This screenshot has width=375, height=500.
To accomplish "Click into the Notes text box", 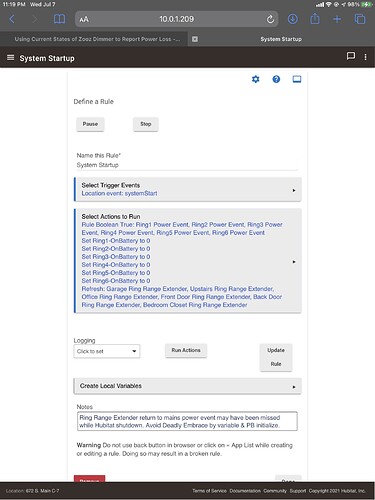I will click(x=187, y=421).
